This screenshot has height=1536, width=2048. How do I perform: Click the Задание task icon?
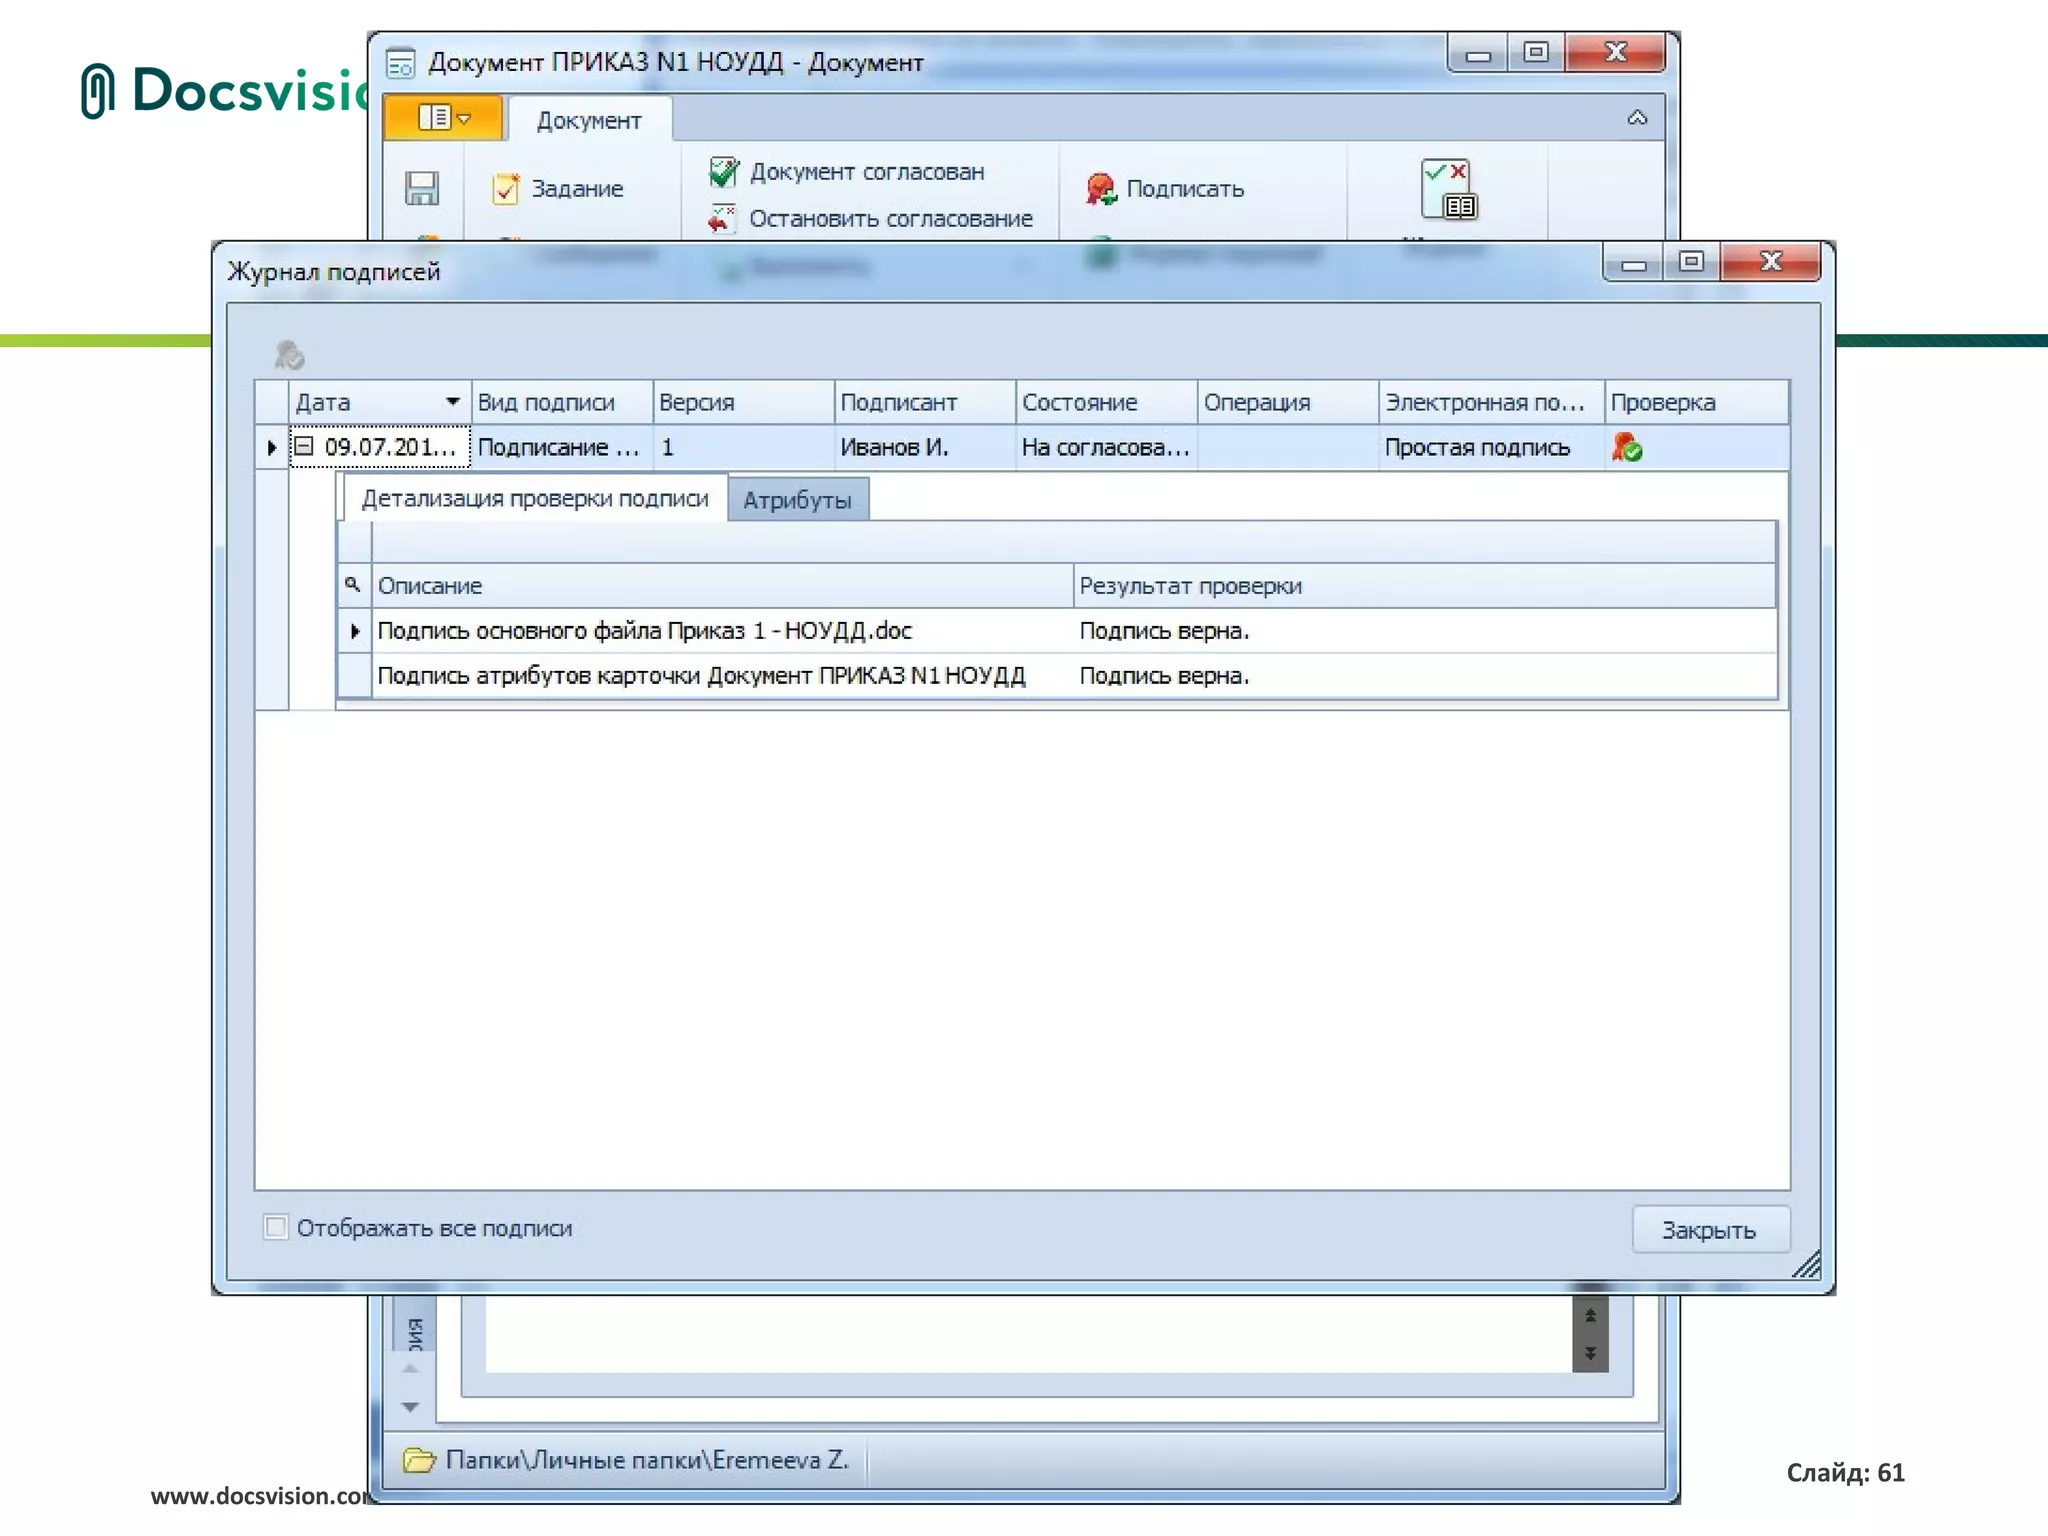(x=506, y=188)
